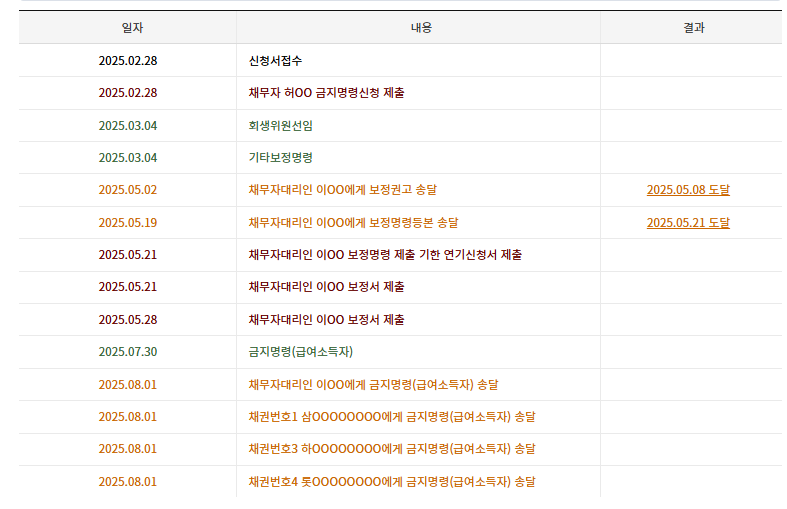Select the '채권번호4 롯OOOOOOOO' delivery entry
787x509 pixels.
click(x=392, y=482)
